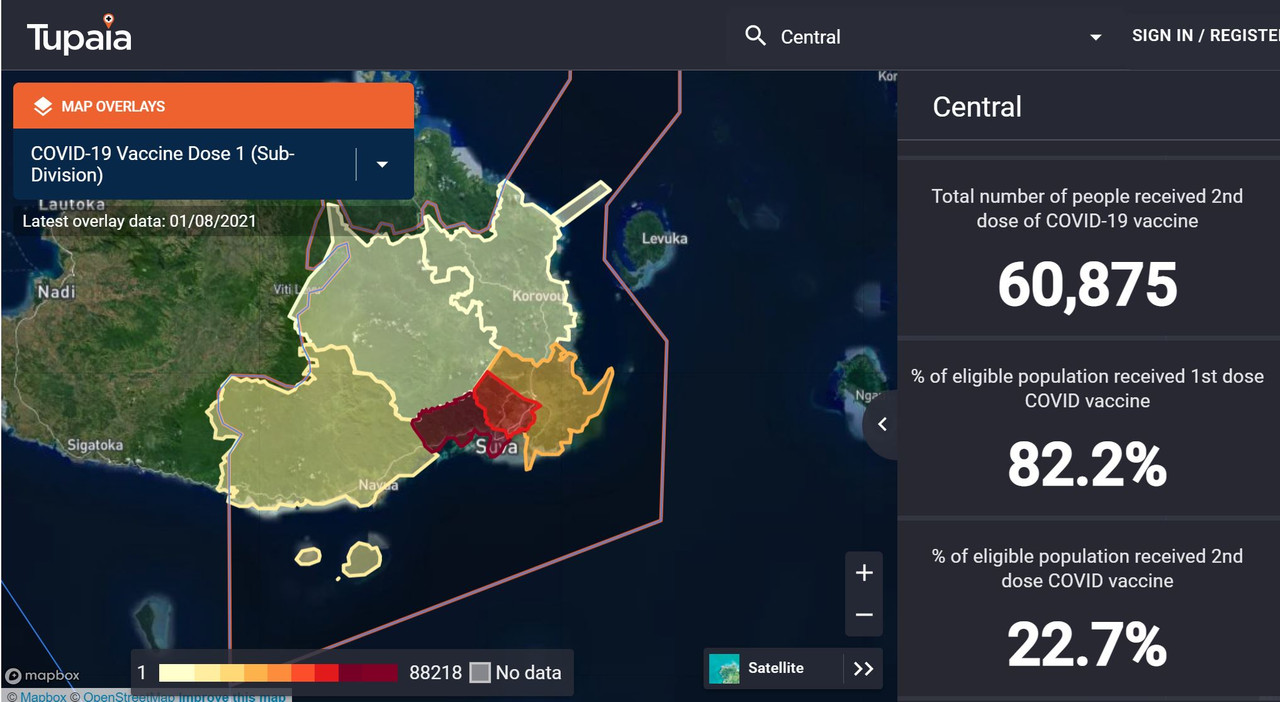Click the Sigatoka map label

point(95,445)
